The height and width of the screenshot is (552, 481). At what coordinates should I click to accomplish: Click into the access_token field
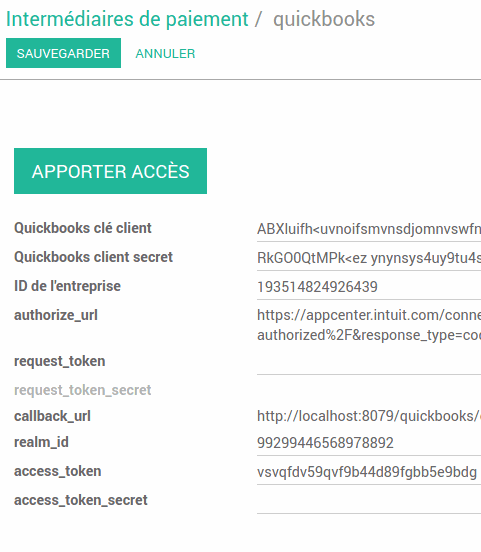click(x=369, y=472)
